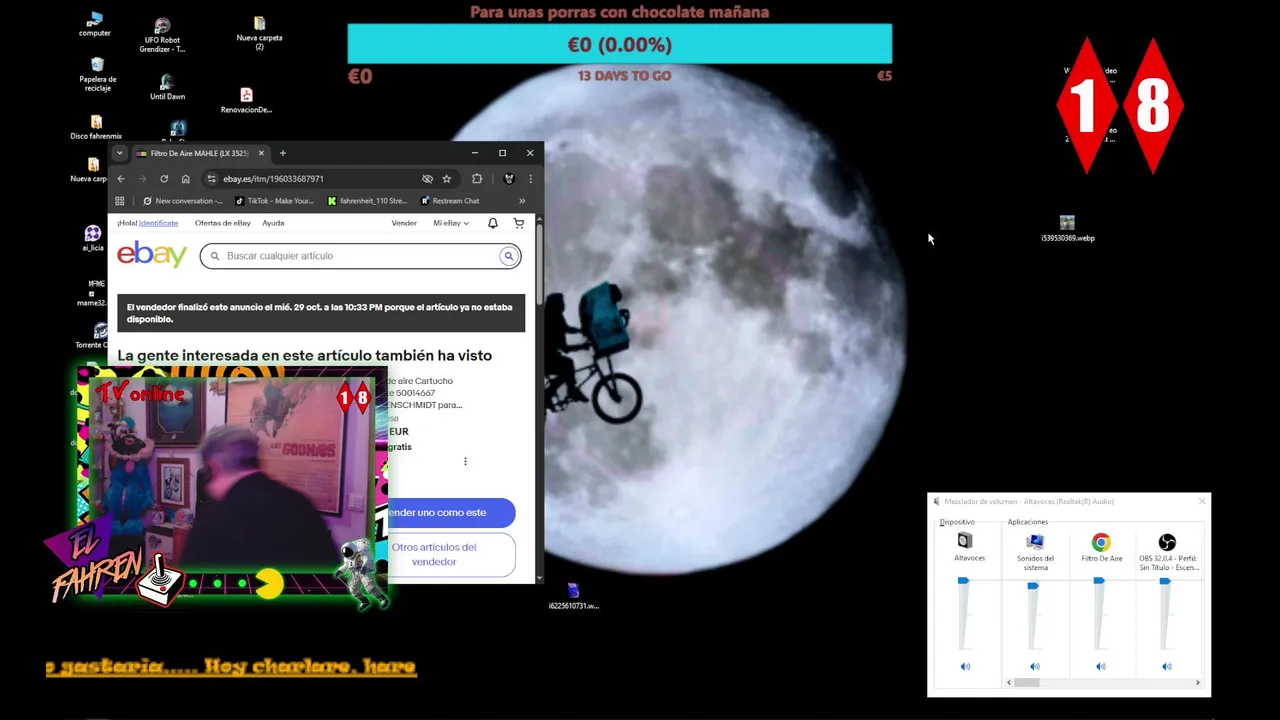This screenshot has height=720, width=1280.
Task: Go to Chrome home page
Action: coord(185,179)
